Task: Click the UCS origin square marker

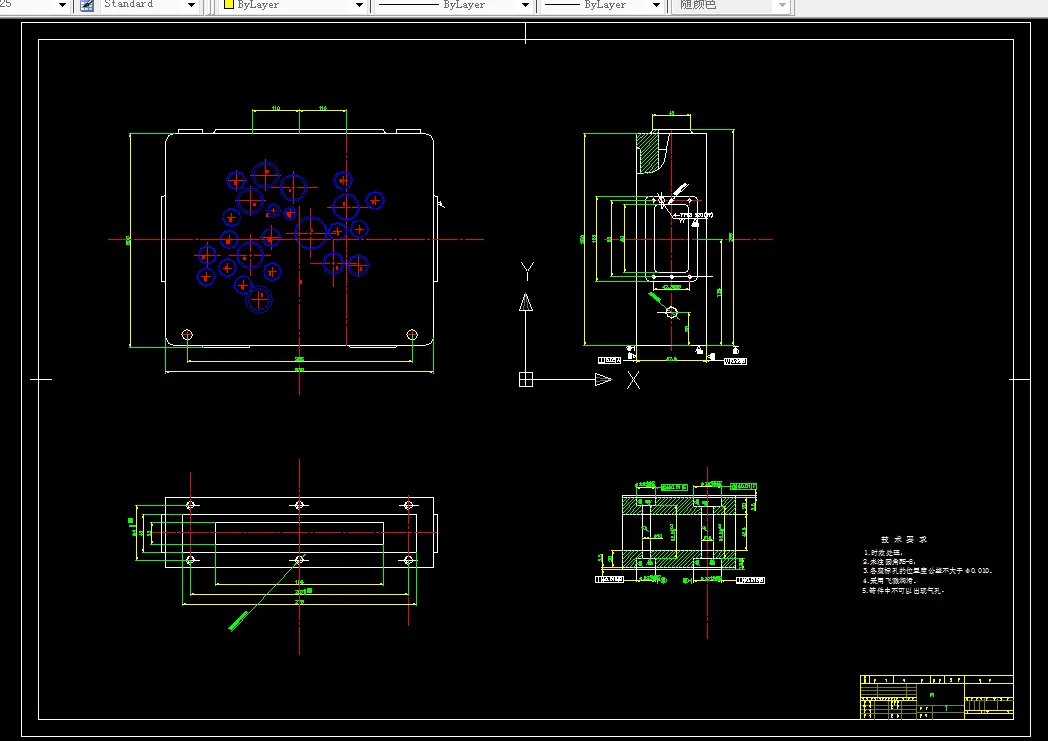Action: click(x=526, y=380)
